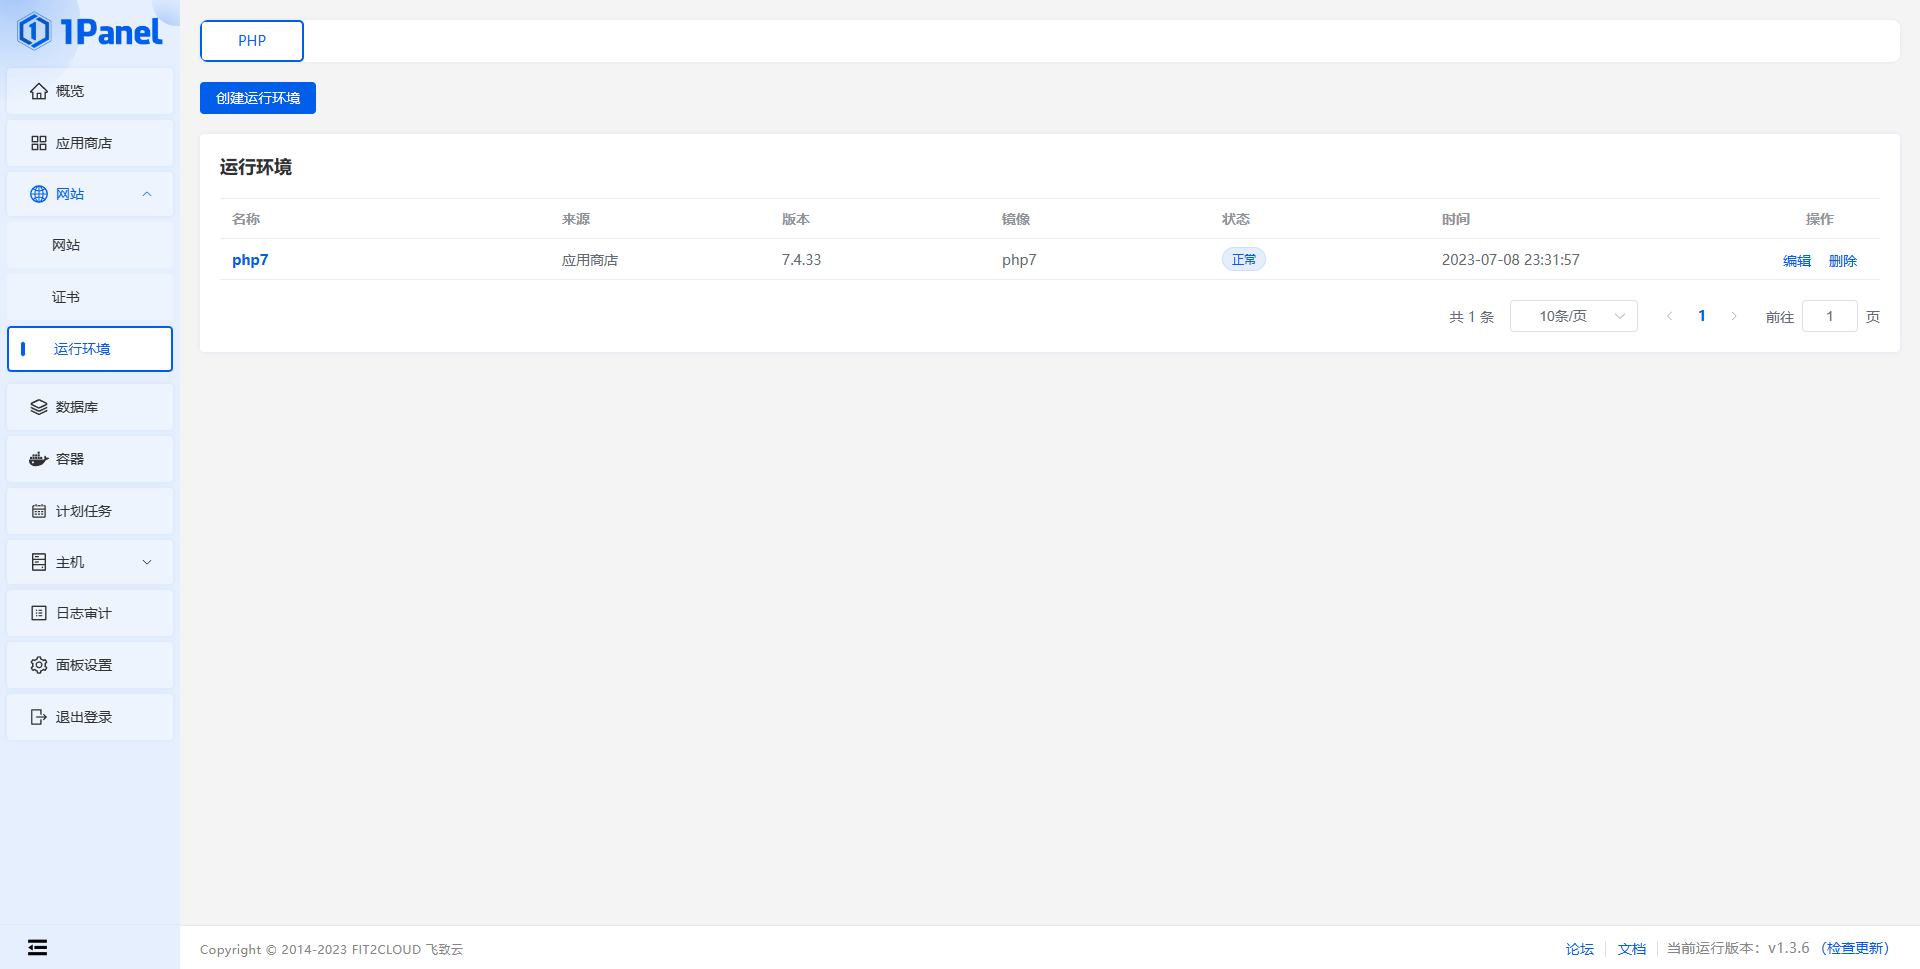The height and width of the screenshot is (969, 1920).
Task: Open the 论坛 footer link
Action: click(1580, 949)
